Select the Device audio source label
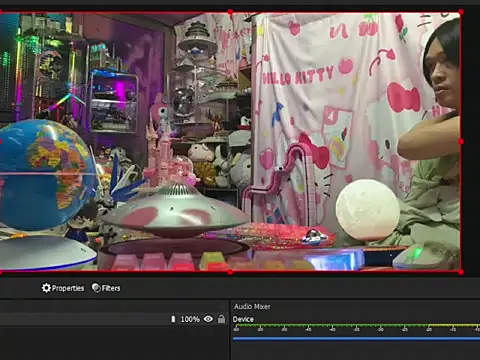 [243, 319]
